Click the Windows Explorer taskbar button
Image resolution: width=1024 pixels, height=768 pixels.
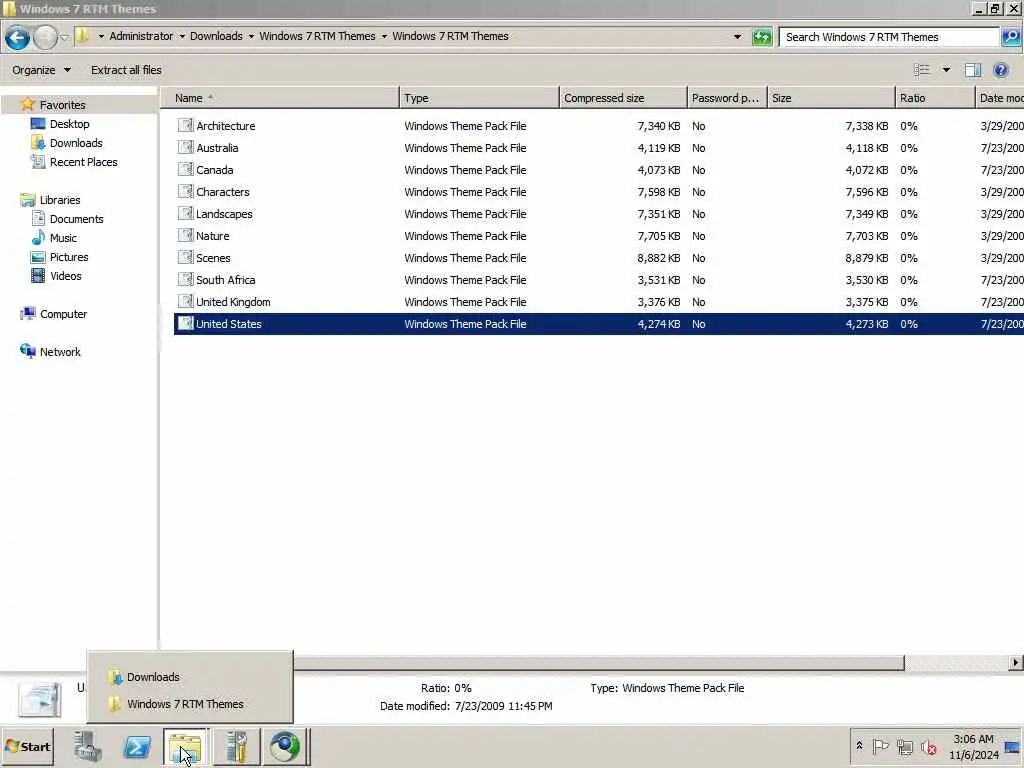(x=185, y=746)
